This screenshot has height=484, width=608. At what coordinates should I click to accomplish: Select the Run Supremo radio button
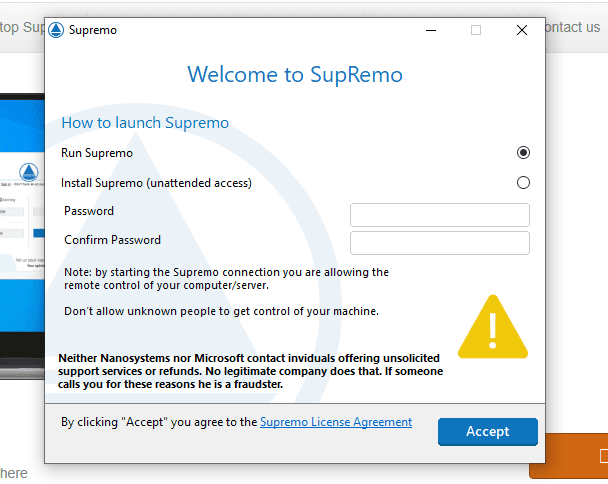523,152
